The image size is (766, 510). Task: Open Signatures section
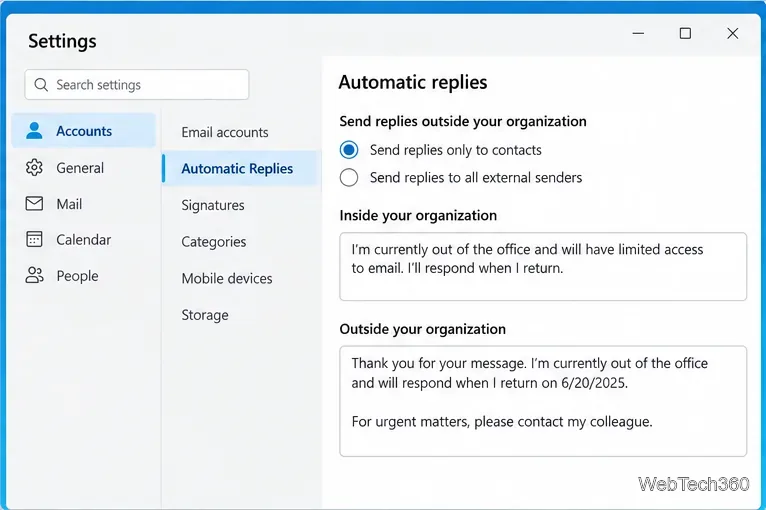point(213,205)
